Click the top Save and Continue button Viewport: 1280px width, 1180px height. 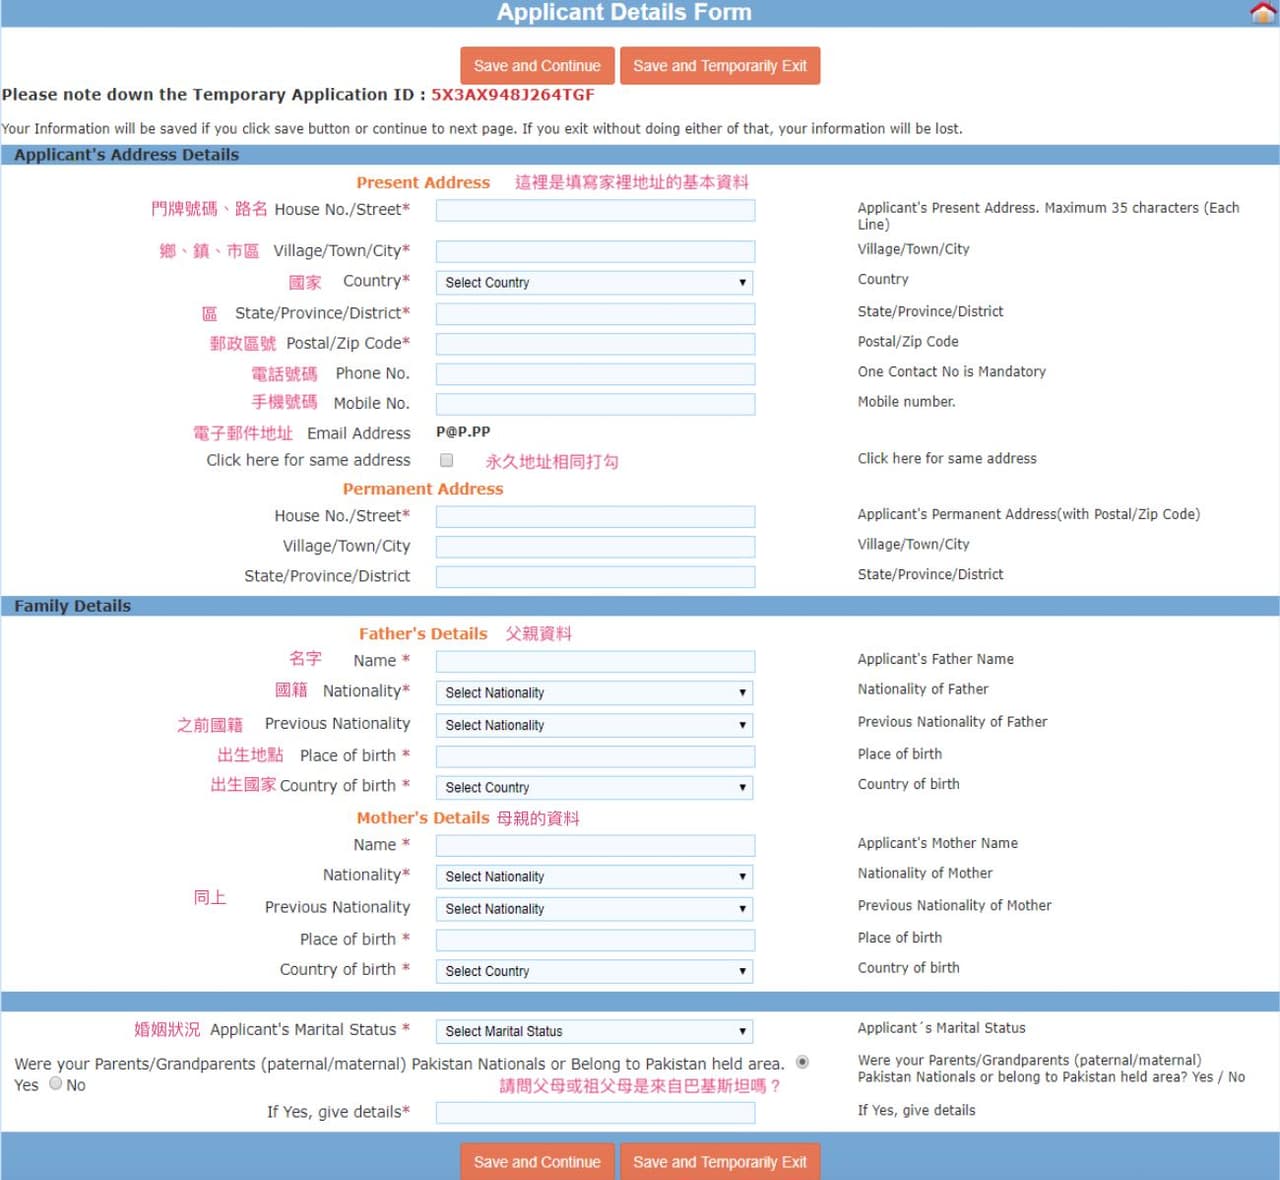(x=537, y=66)
